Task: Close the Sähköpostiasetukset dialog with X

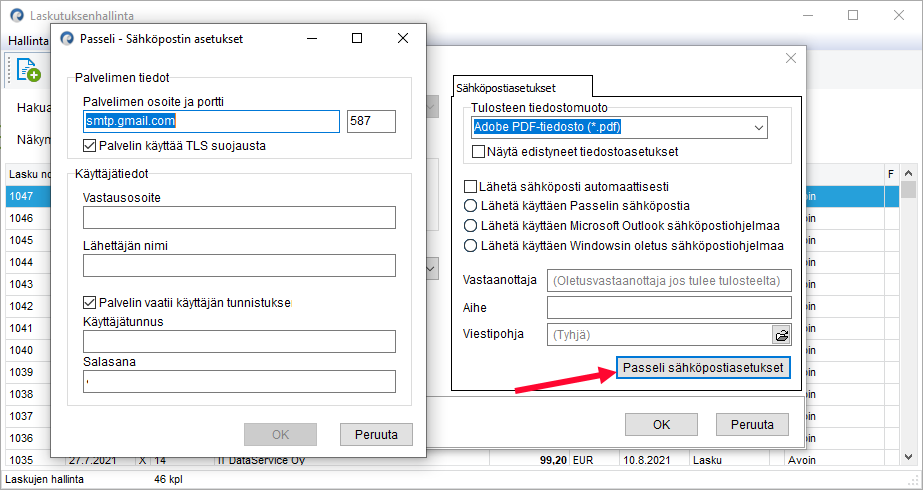Action: pyautogui.click(x=791, y=58)
